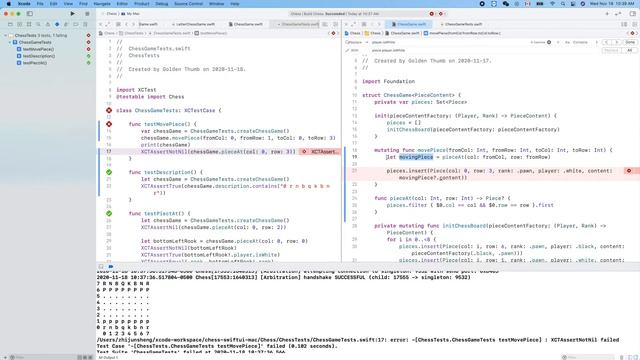The height and width of the screenshot is (360, 640).
Task: Click the Replace All button
Action: [629, 50]
